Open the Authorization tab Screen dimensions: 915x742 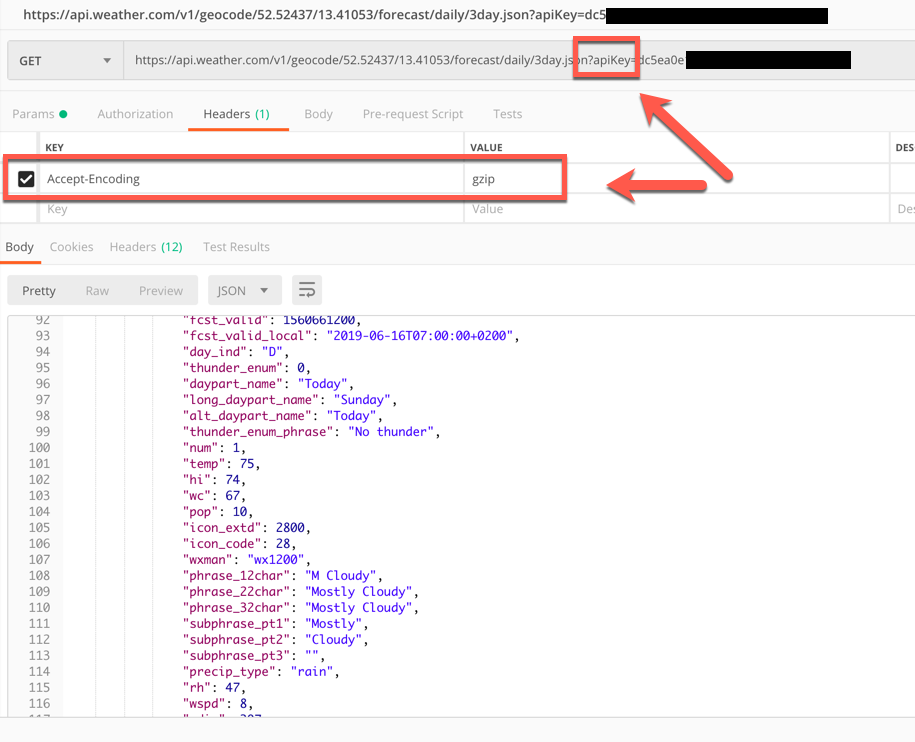pyautogui.click(x=135, y=114)
